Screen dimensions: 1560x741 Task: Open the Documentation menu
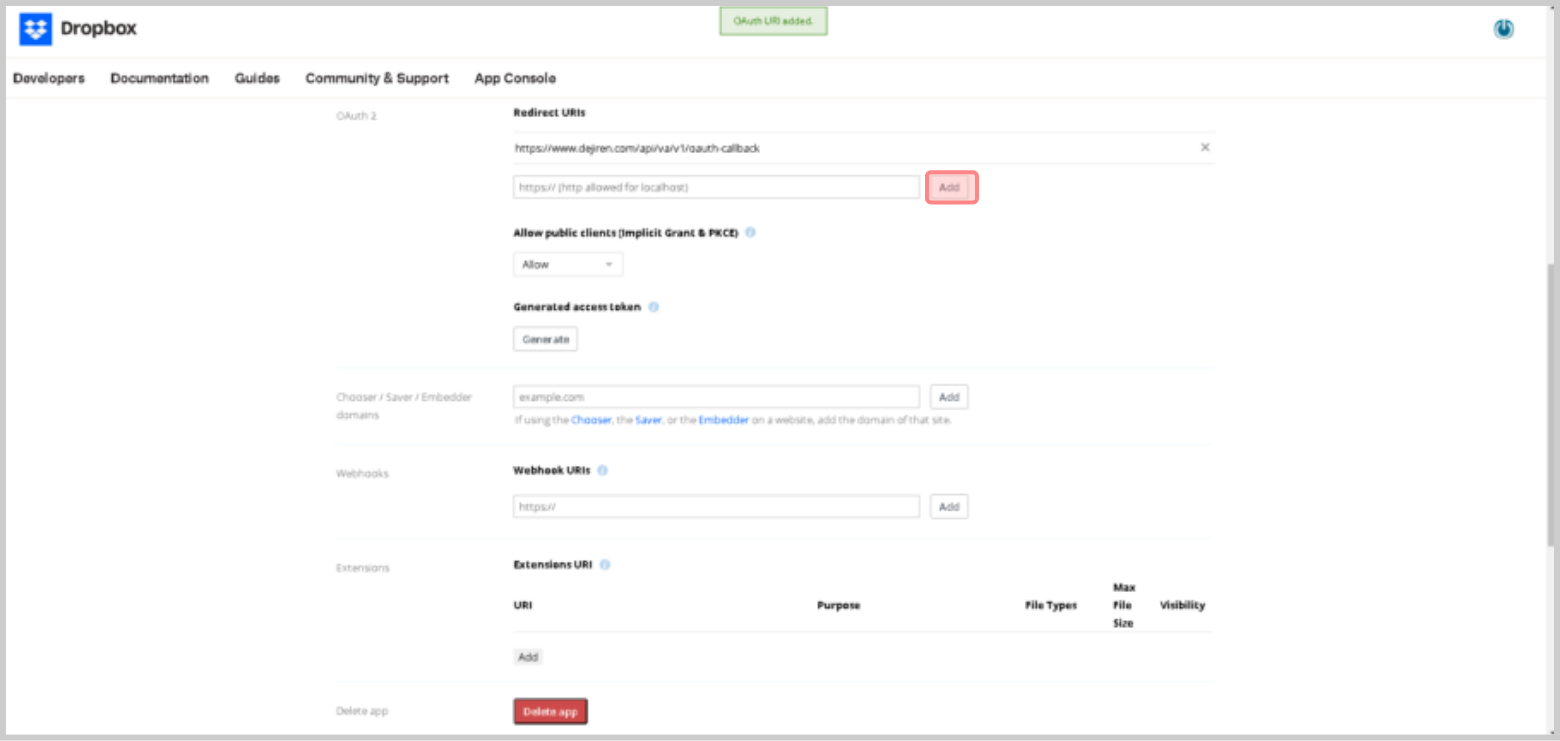(x=160, y=78)
